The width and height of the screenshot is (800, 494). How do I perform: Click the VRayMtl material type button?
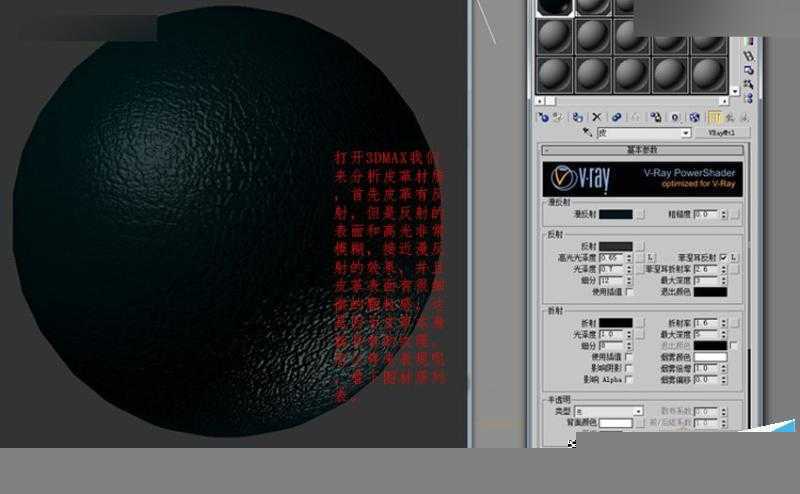click(722, 133)
